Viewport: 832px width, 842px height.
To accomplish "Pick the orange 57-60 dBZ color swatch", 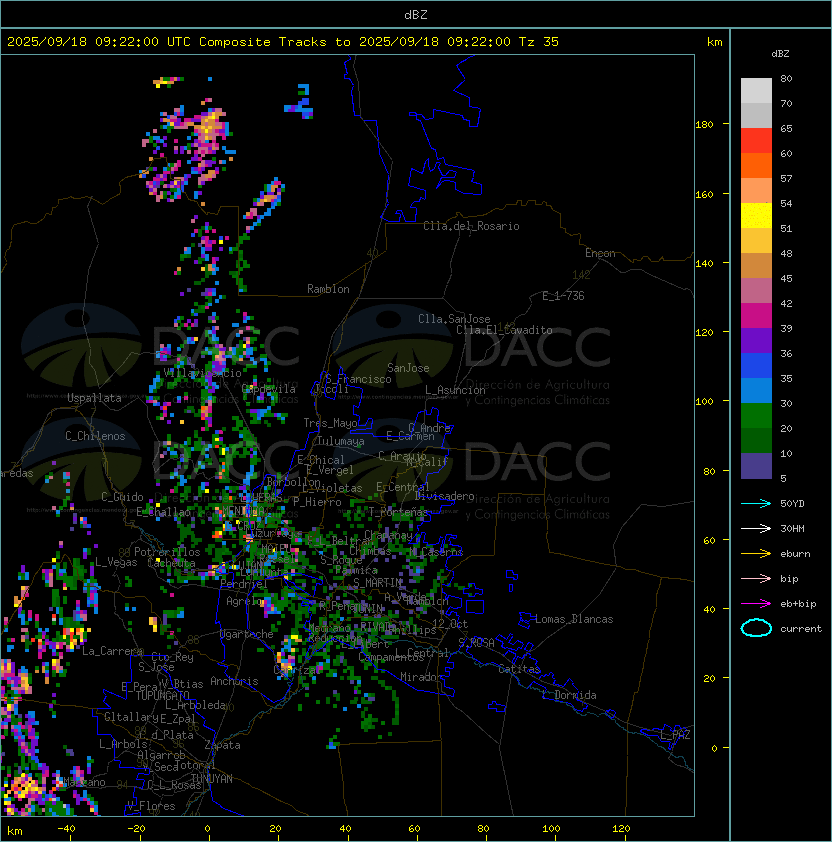I will coord(756,165).
